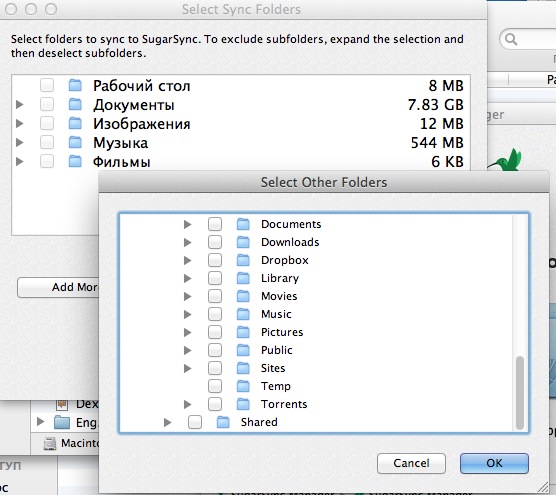The width and height of the screenshot is (556, 495).
Task: Tick the Library folder checkbox
Action: (215, 278)
